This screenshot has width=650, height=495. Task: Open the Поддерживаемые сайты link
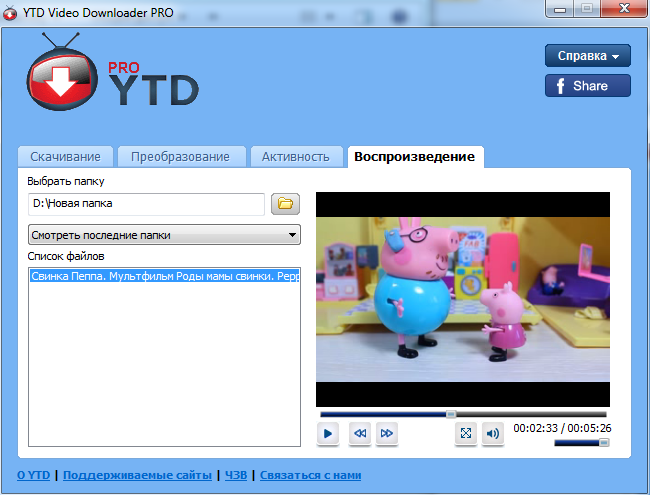pos(137,475)
